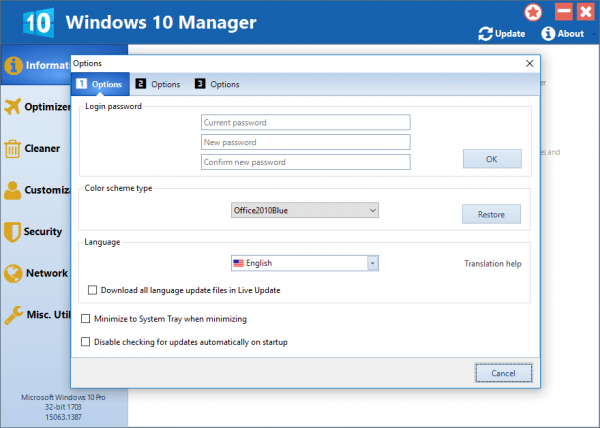Screen dimensions: 600x428
Task: Open the Translation help link
Action: (x=493, y=264)
